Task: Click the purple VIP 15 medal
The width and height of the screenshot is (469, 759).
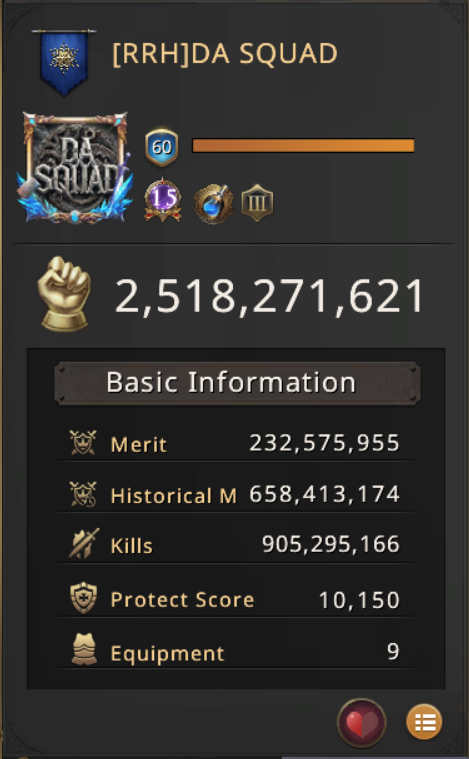Action: [163, 200]
